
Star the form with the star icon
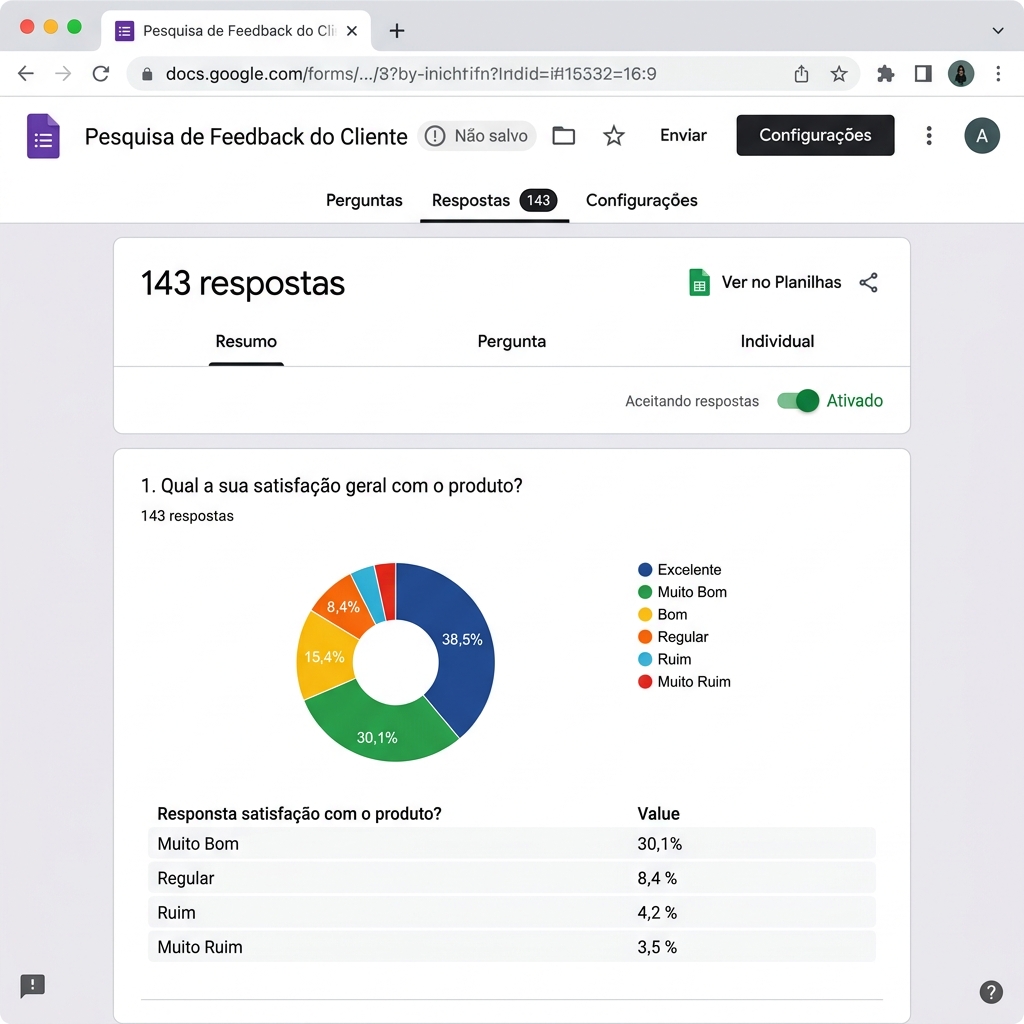[613, 136]
